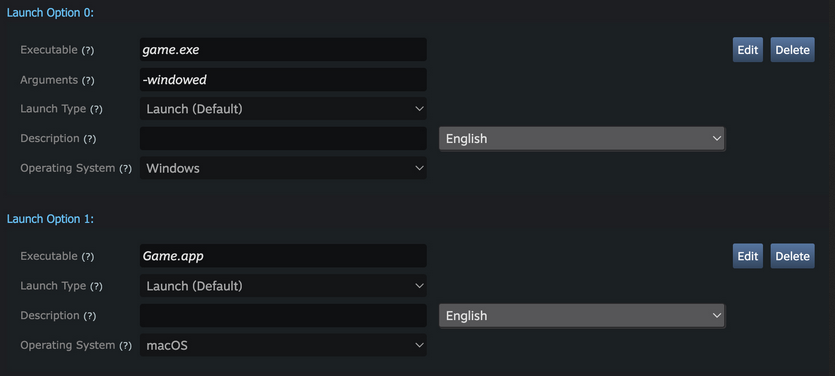Image resolution: width=835 pixels, height=376 pixels.
Task: Click help (?) icon next to Launch Option 1 Executable
Action: tap(88, 257)
